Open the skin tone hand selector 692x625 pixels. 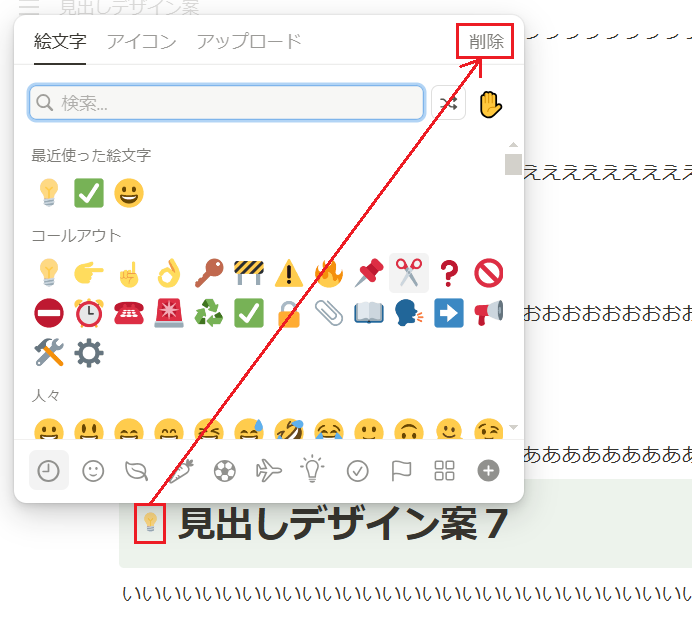490,105
